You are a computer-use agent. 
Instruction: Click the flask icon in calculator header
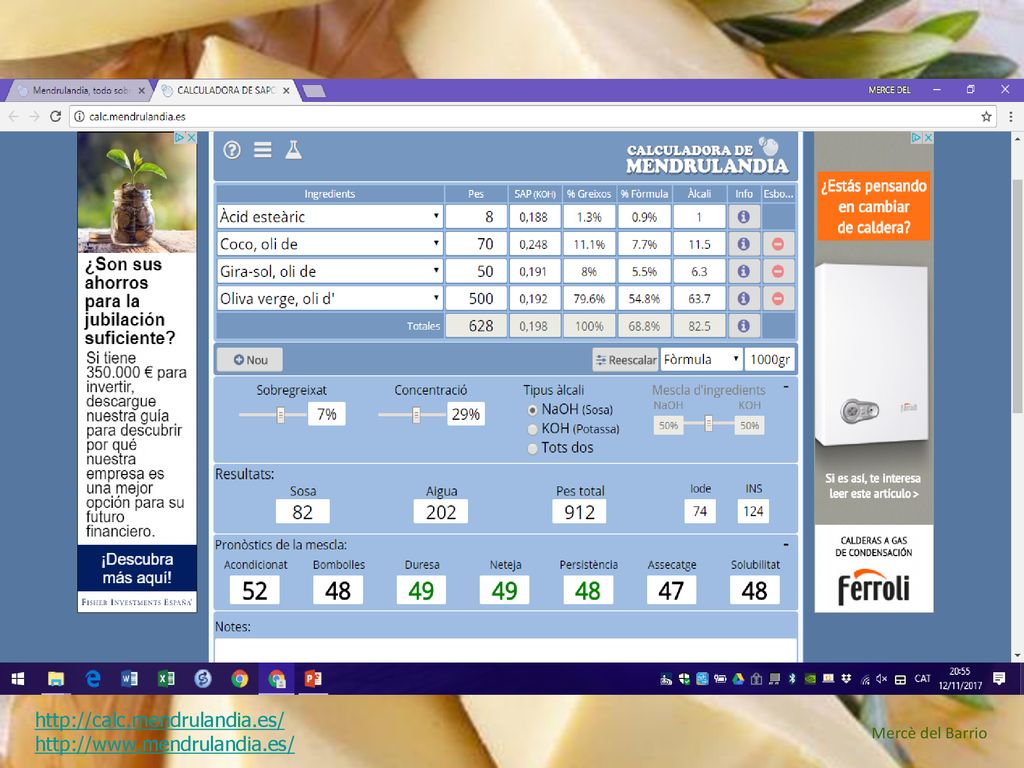point(293,150)
